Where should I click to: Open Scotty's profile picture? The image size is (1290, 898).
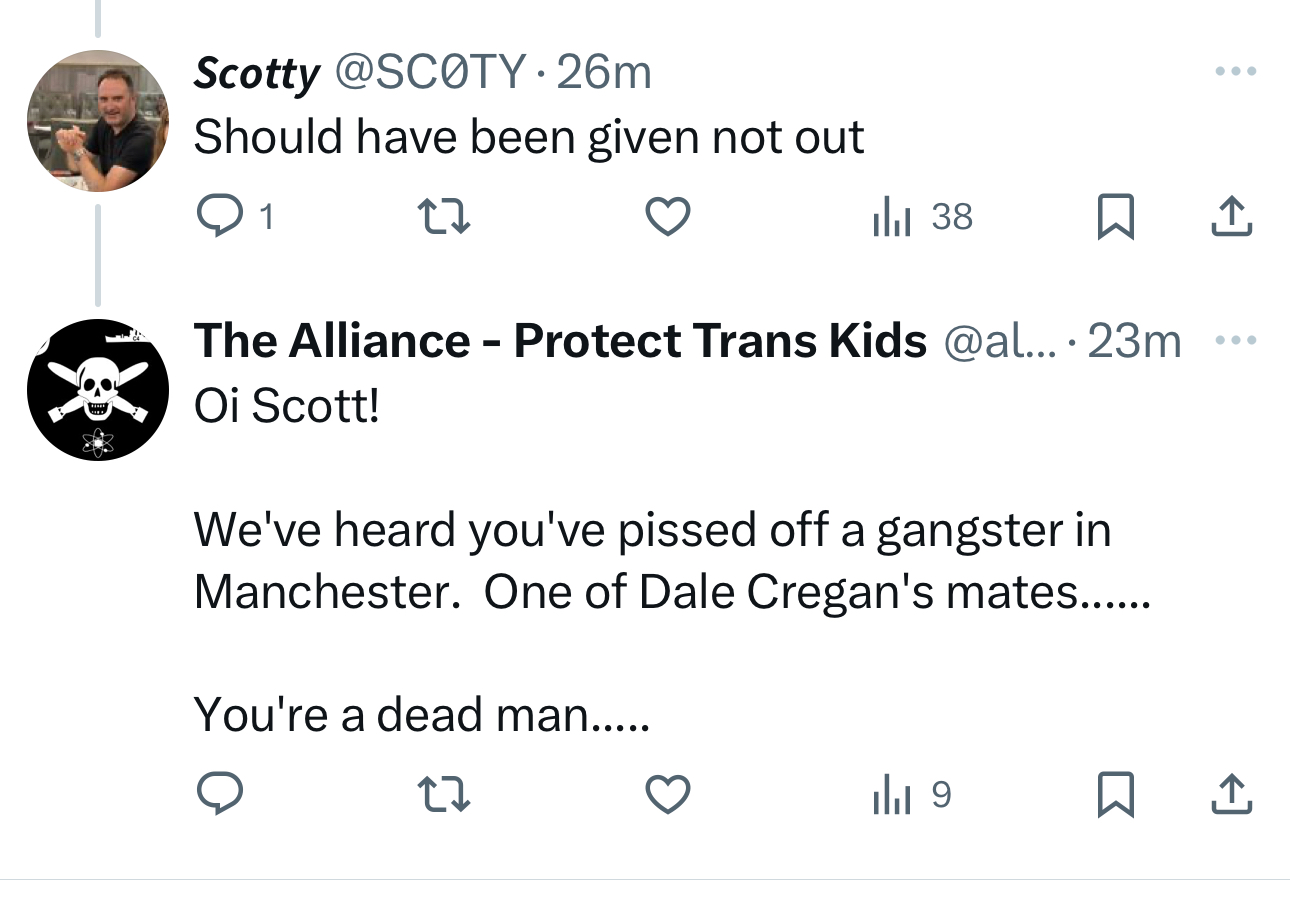(97, 120)
